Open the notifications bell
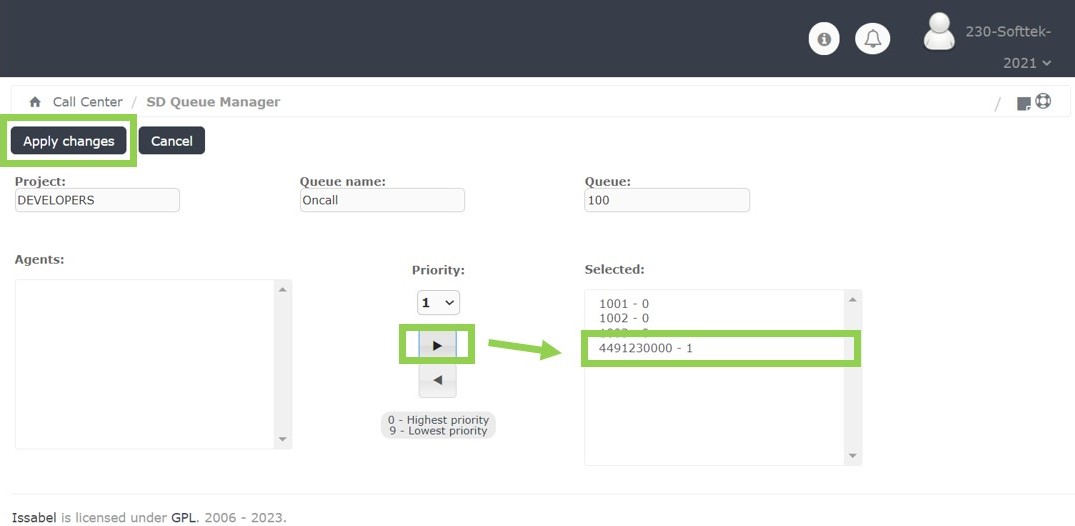Image resolution: width=1075 pixels, height=526 pixels. click(x=873, y=39)
